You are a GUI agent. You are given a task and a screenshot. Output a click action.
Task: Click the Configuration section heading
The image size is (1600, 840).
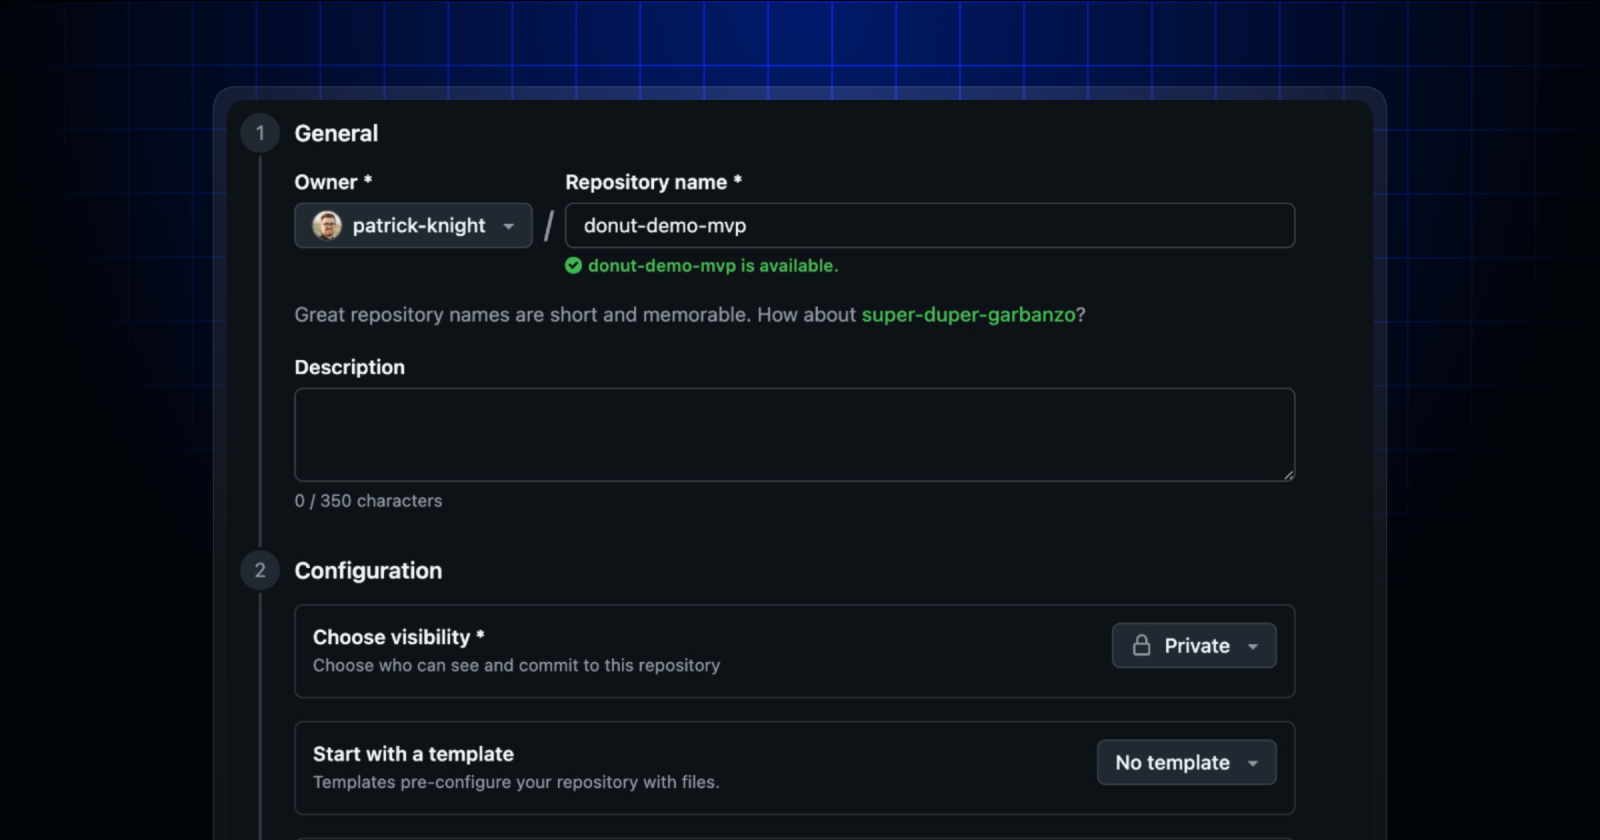coord(367,570)
